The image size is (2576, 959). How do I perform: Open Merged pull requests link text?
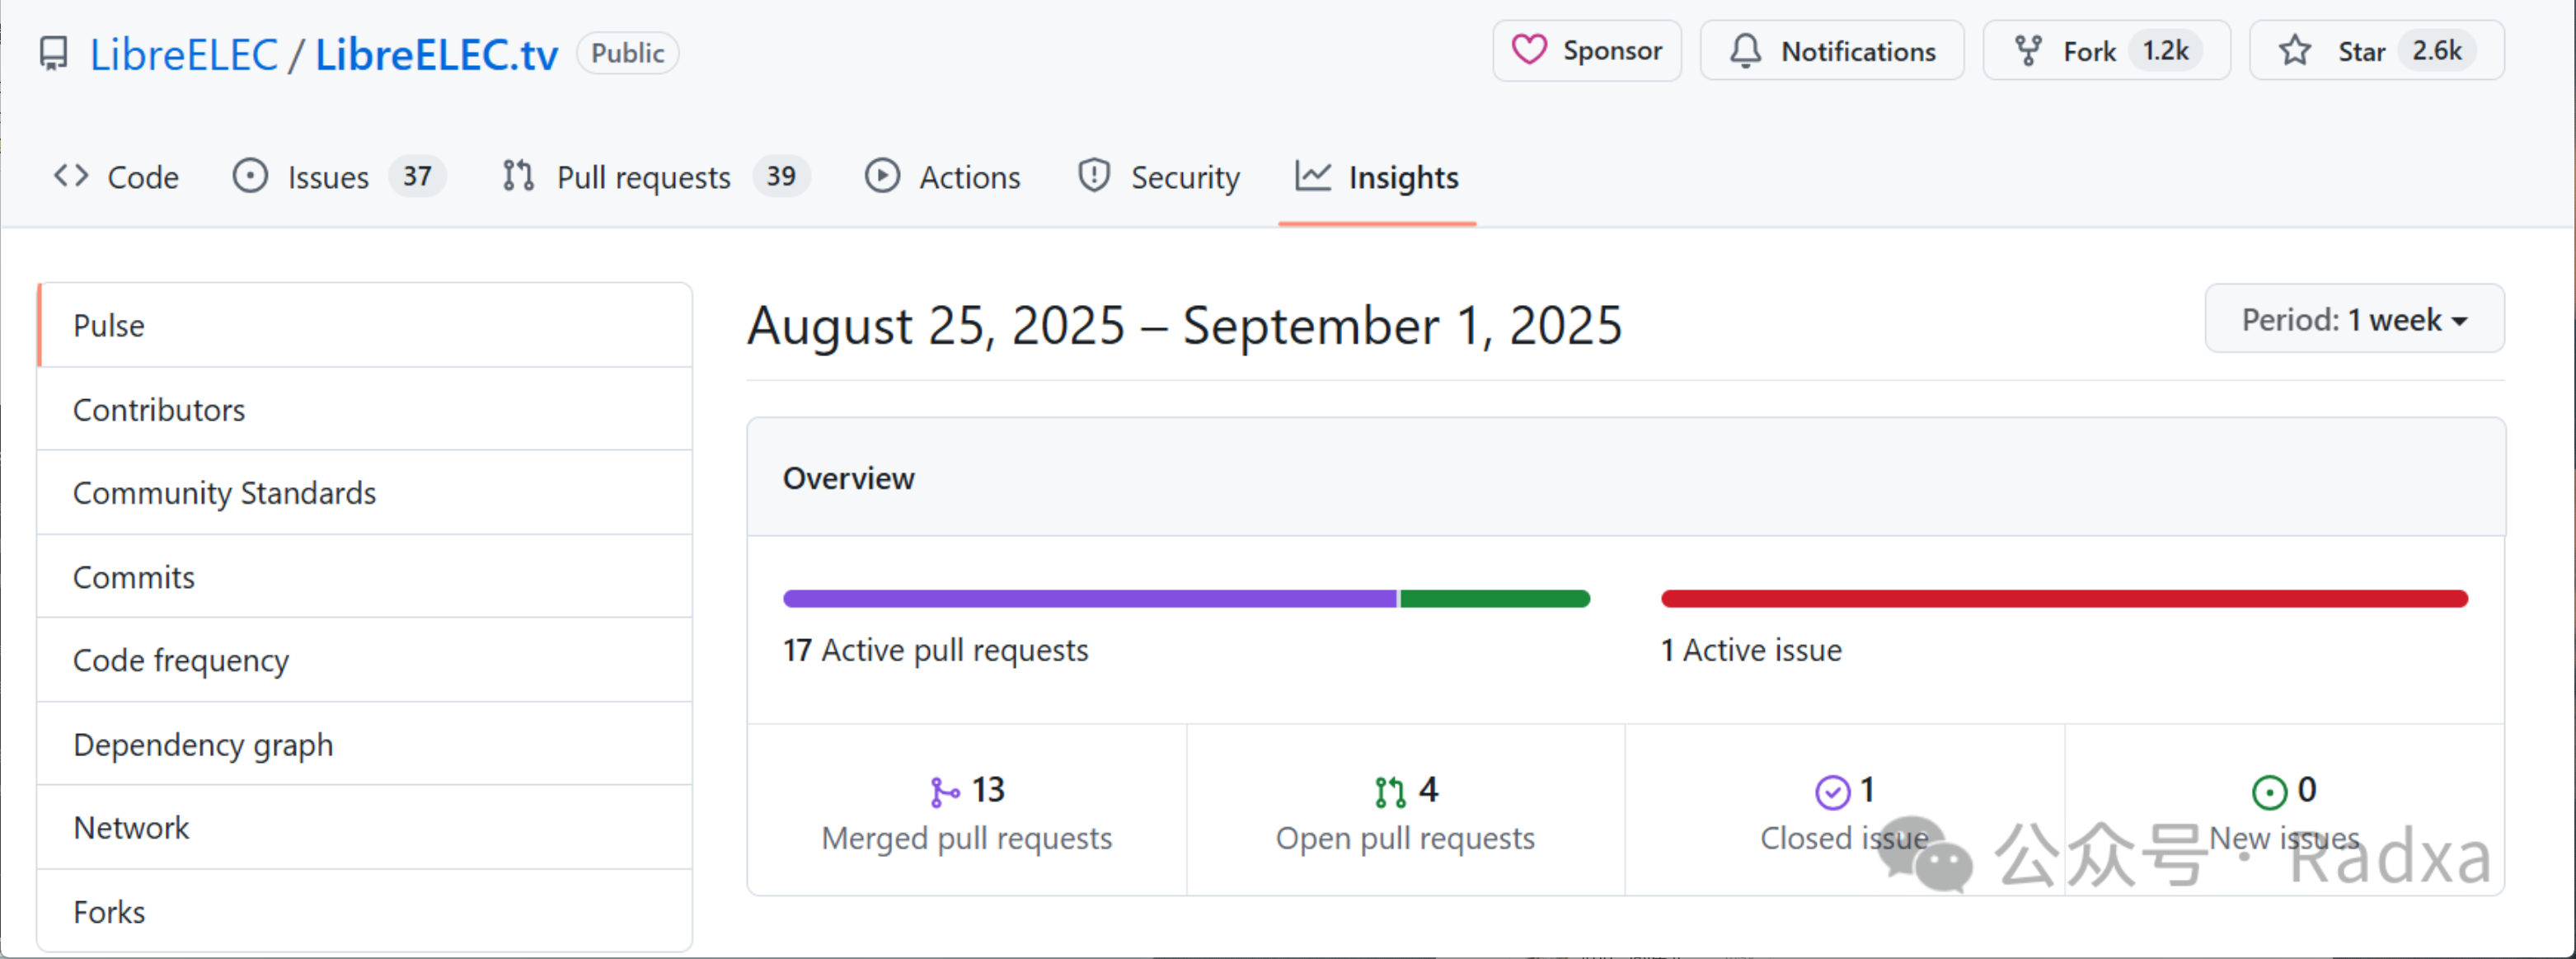(966, 838)
